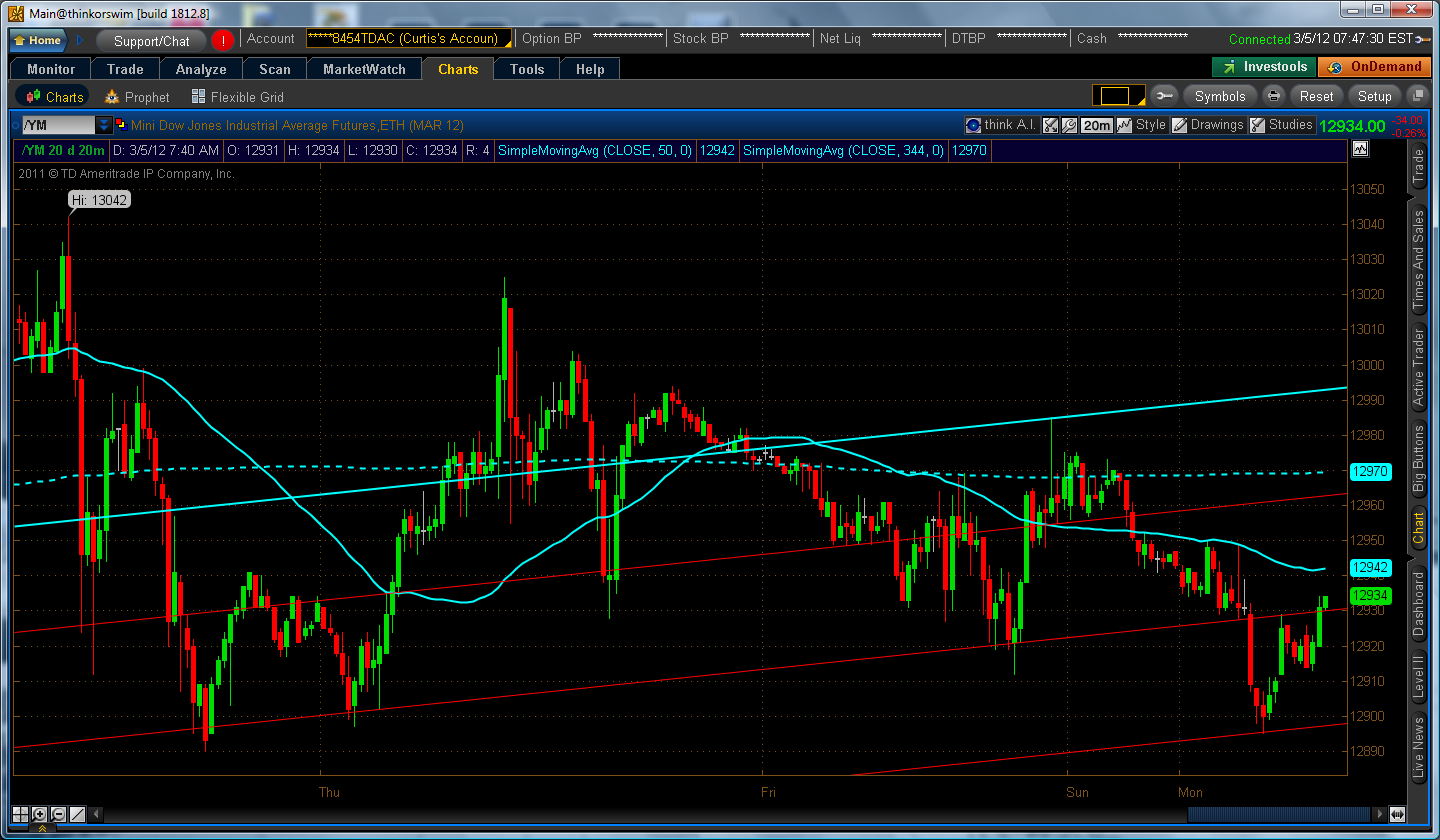This screenshot has width=1440, height=840.
Task: Click the Symbols button
Action: click(x=1220, y=96)
